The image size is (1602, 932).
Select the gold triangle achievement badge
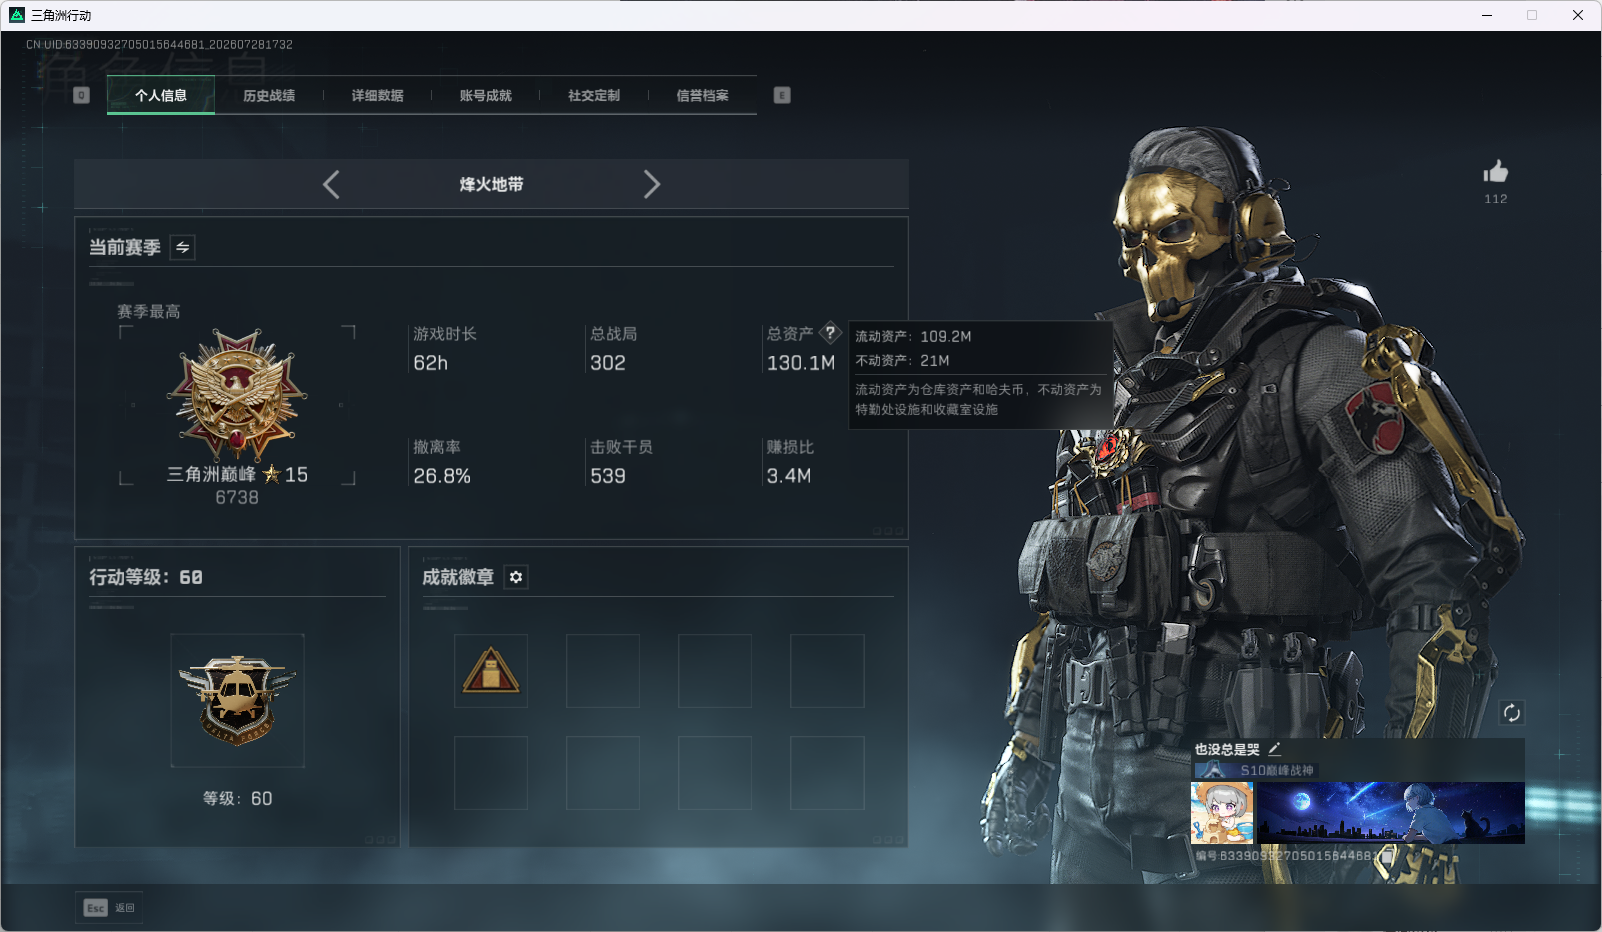pyautogui.click(x=491, y=671)
